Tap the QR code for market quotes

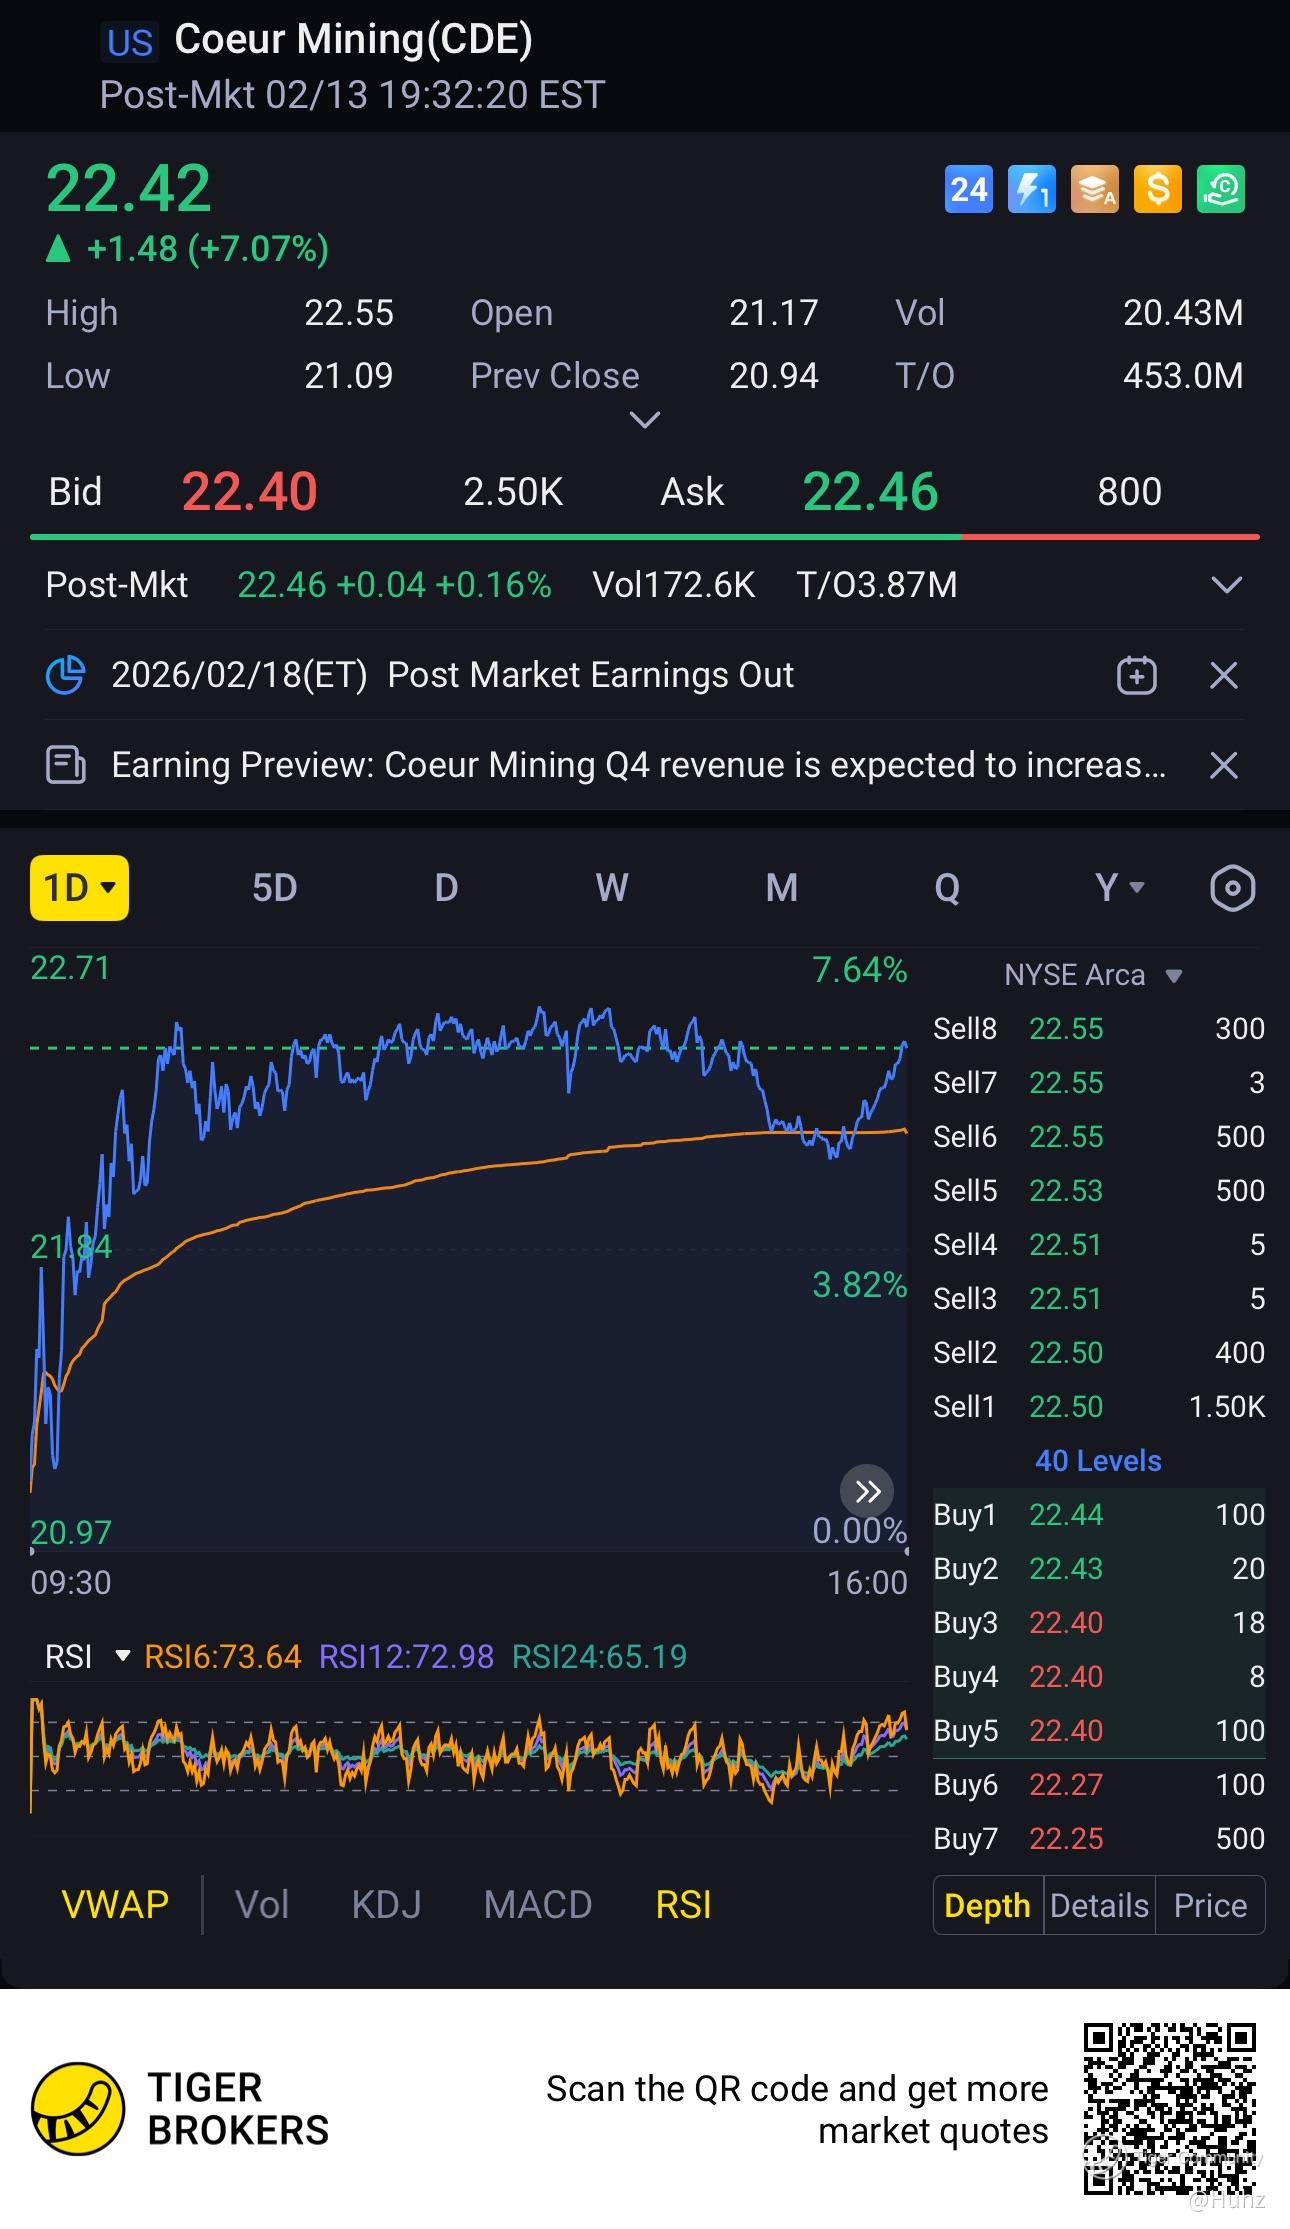(x=1169, y=2108)
